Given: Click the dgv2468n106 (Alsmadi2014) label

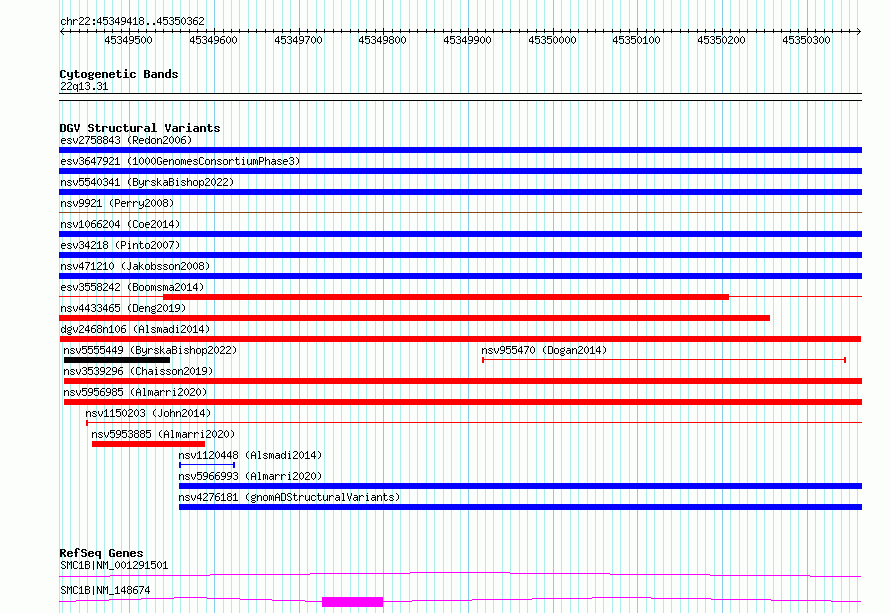Looking at the screenshot, I should (x=135, y=329).
